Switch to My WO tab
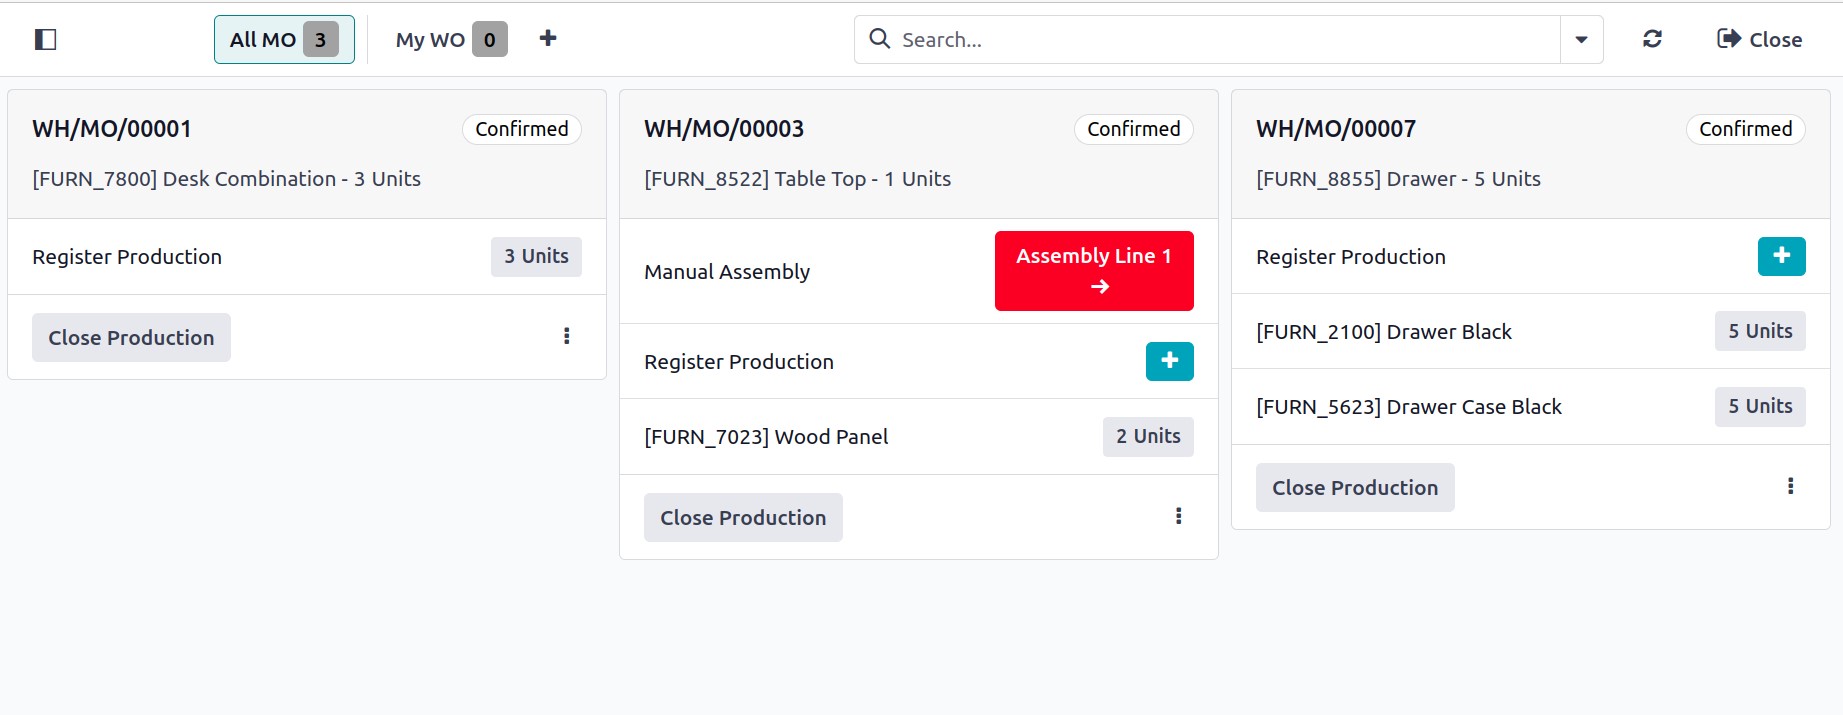The width and height of the screenshot is (1843, 715). pos(451,39)
